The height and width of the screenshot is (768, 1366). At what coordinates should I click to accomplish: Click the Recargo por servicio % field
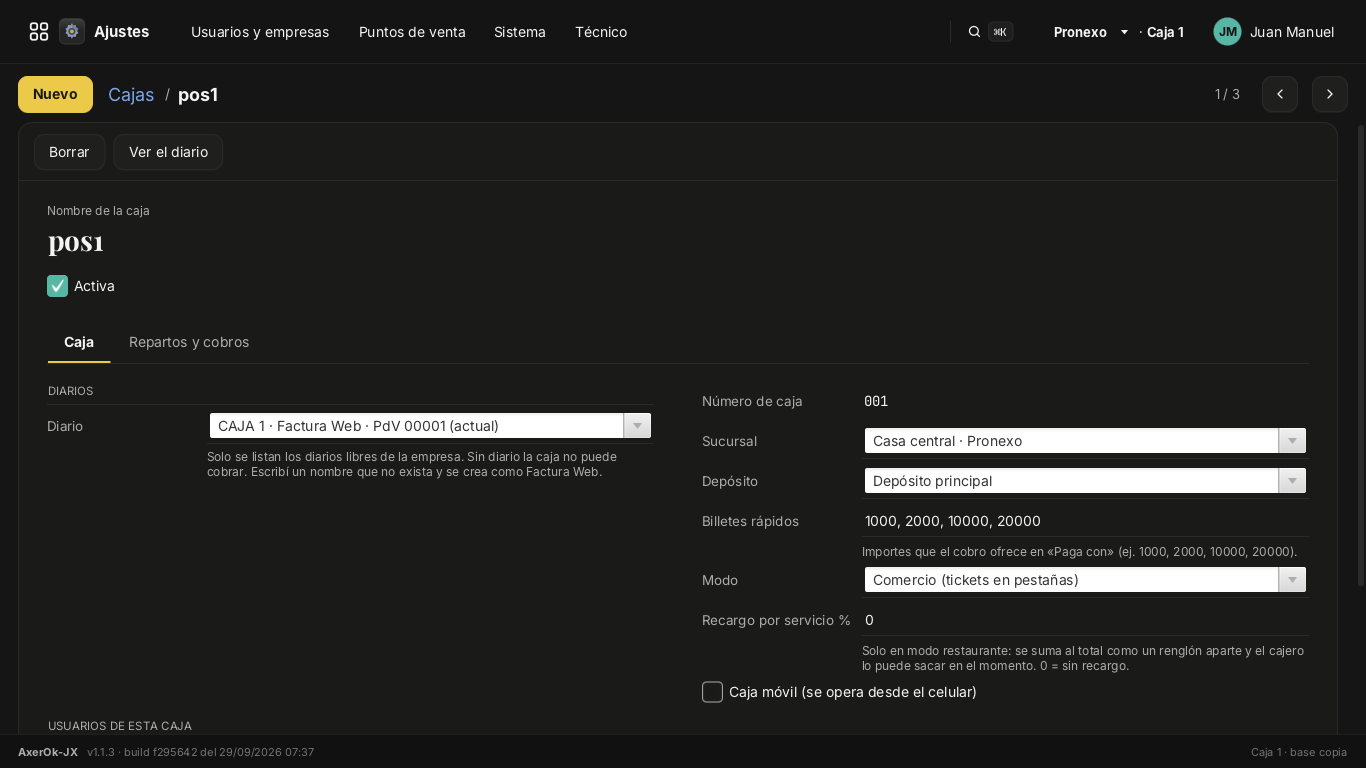pos(1084,620)
